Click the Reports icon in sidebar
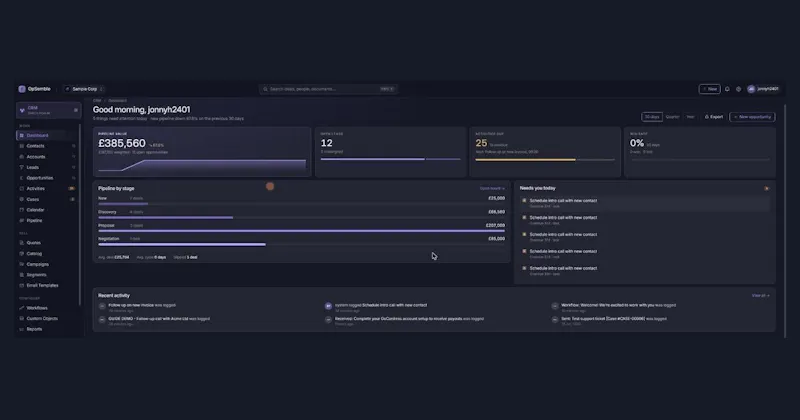 click(x=21, y=329)
